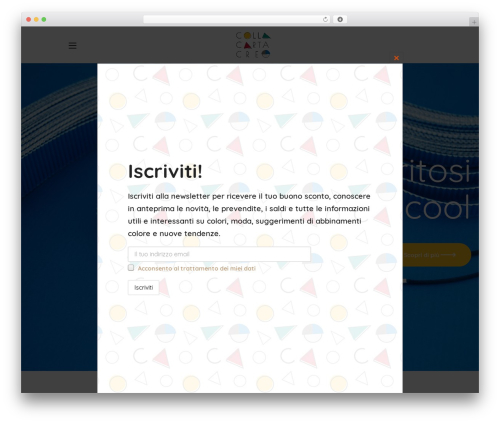
Task: Click the browser download icon
Action: (x=340, y=20)
